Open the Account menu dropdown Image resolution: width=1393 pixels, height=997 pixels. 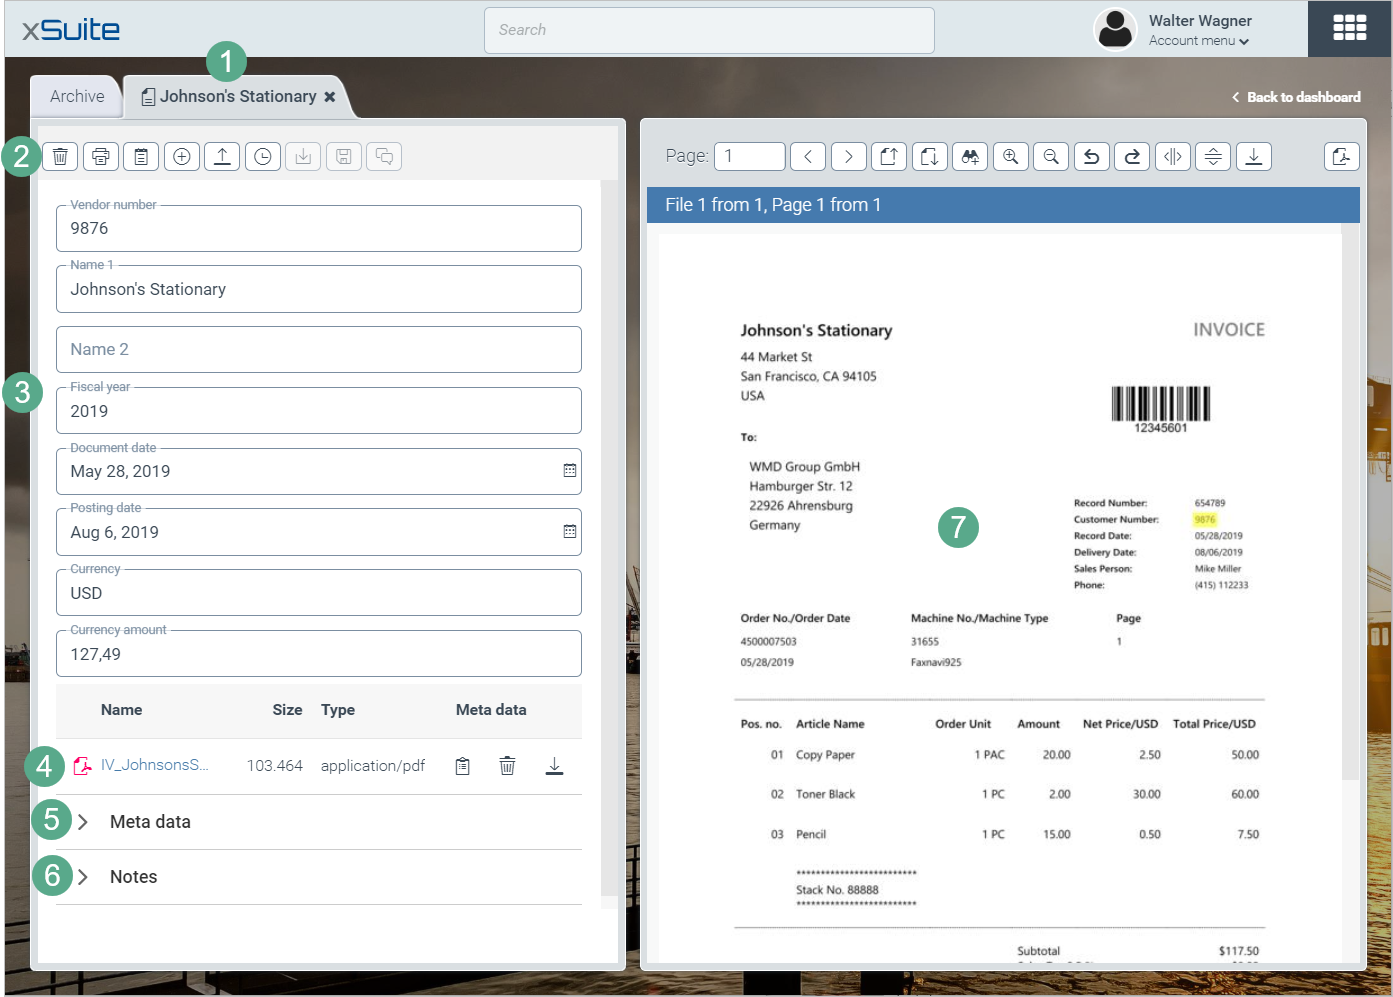[x=1198, y=41]
